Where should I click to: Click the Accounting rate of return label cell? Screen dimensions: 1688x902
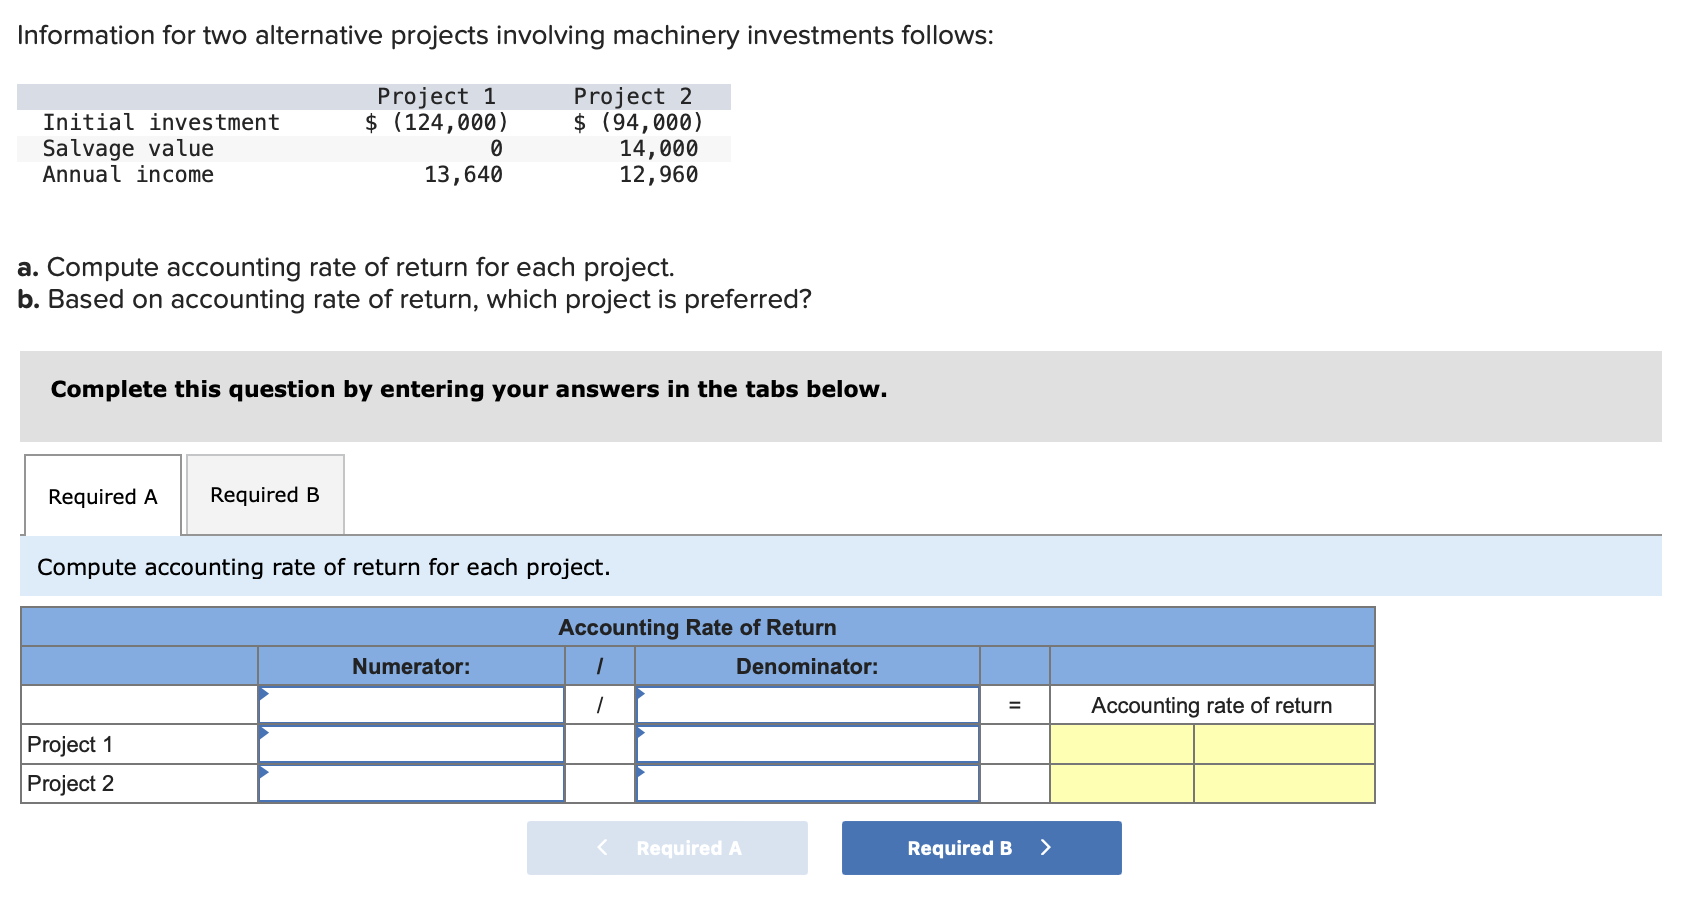[1211, 705]
